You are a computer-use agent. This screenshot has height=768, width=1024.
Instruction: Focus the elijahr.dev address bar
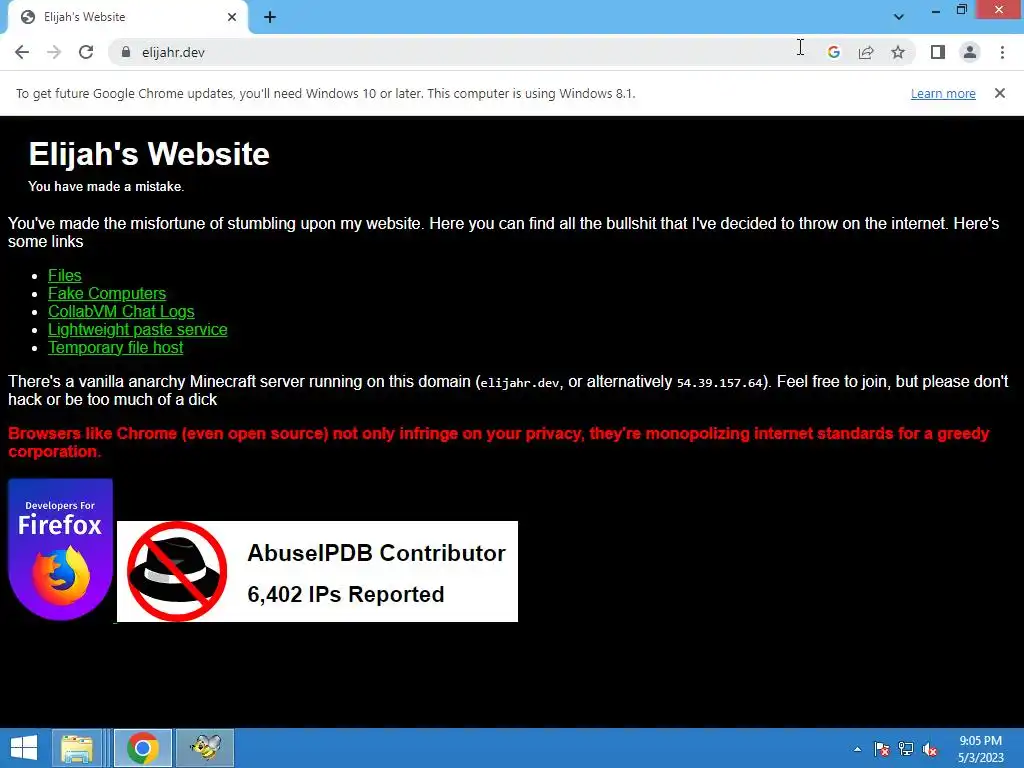pos(457,52)
